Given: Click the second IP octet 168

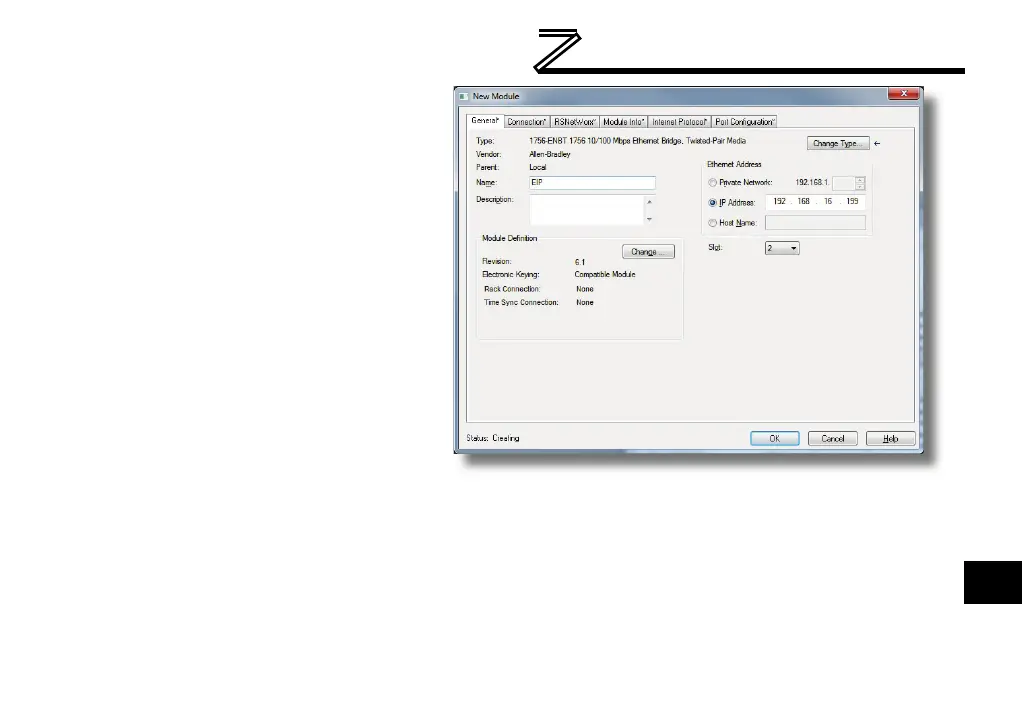Looking at the screenshot, I should tap(803, 202).
